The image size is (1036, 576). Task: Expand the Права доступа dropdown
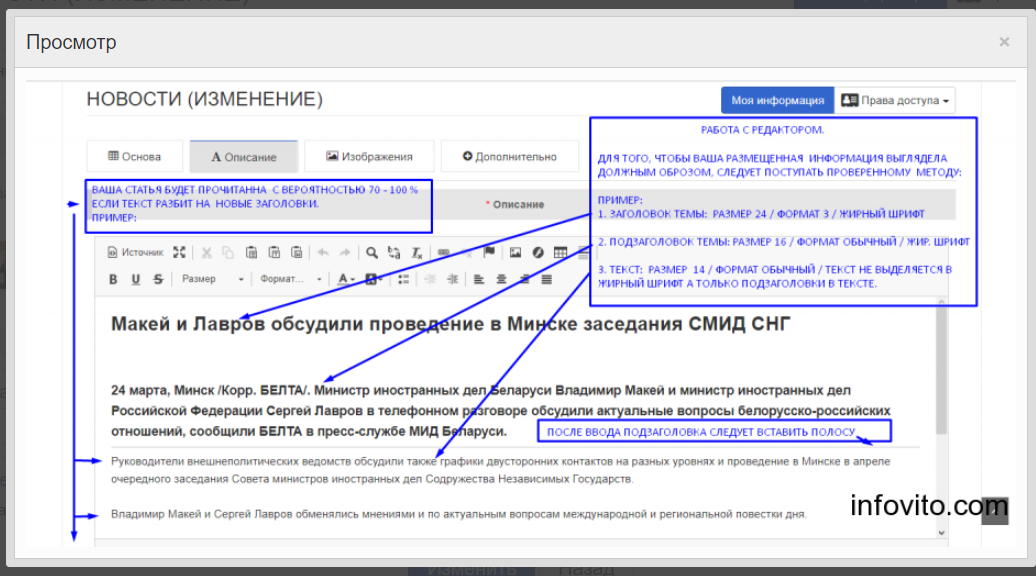tap(895, 100)
